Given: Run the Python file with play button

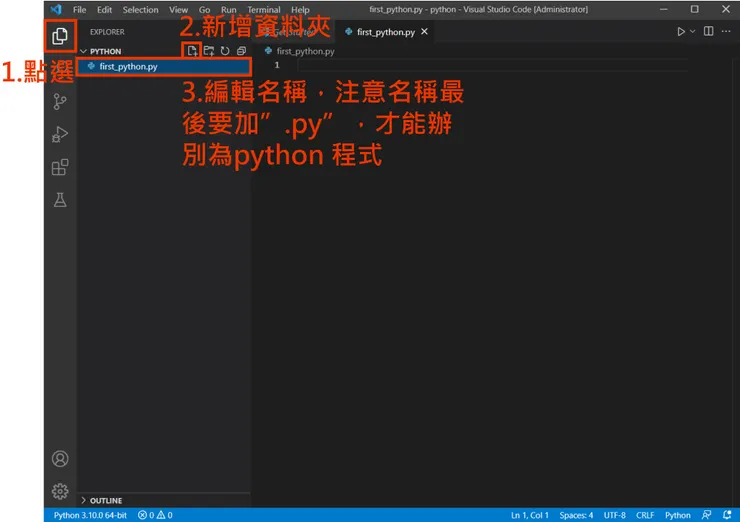Looking at the screenshot, I should click(x=681, y=32).
